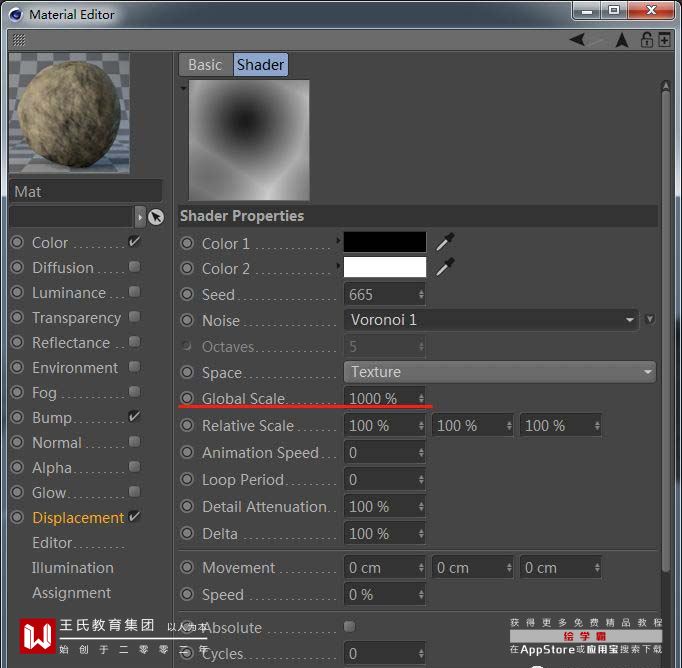Viewport: 682px width, 668px height.
Task: Select the Displacement channel
Action: (x=78, y=518)
